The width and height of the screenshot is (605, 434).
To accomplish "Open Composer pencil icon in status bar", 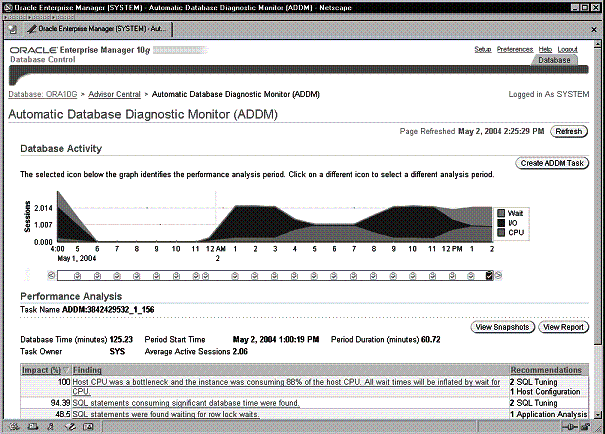I will [x=70, y=427].
